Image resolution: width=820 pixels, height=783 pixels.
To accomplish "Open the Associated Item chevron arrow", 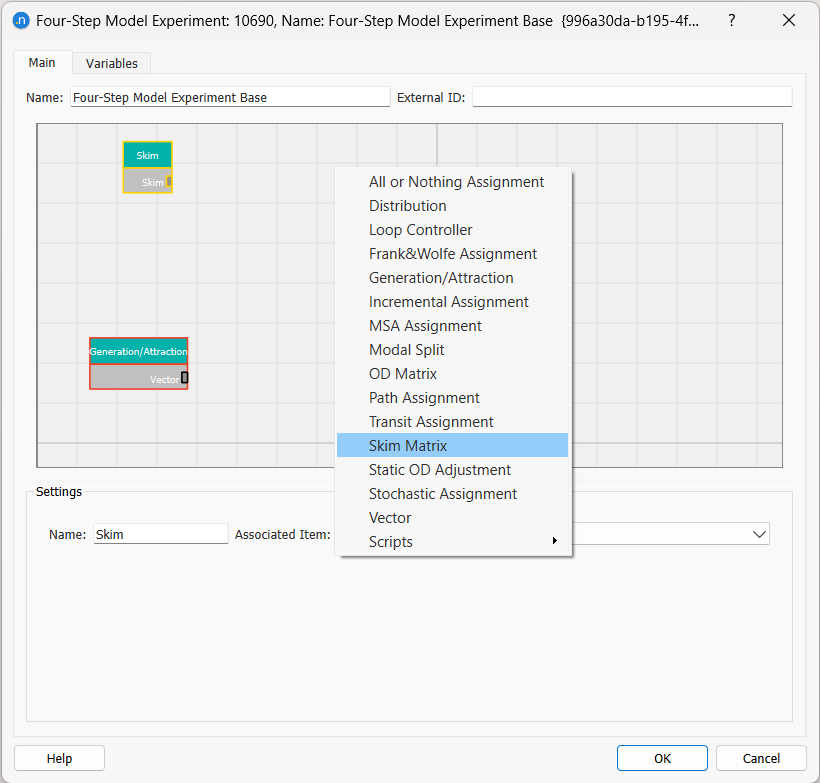I will (761, 533).
